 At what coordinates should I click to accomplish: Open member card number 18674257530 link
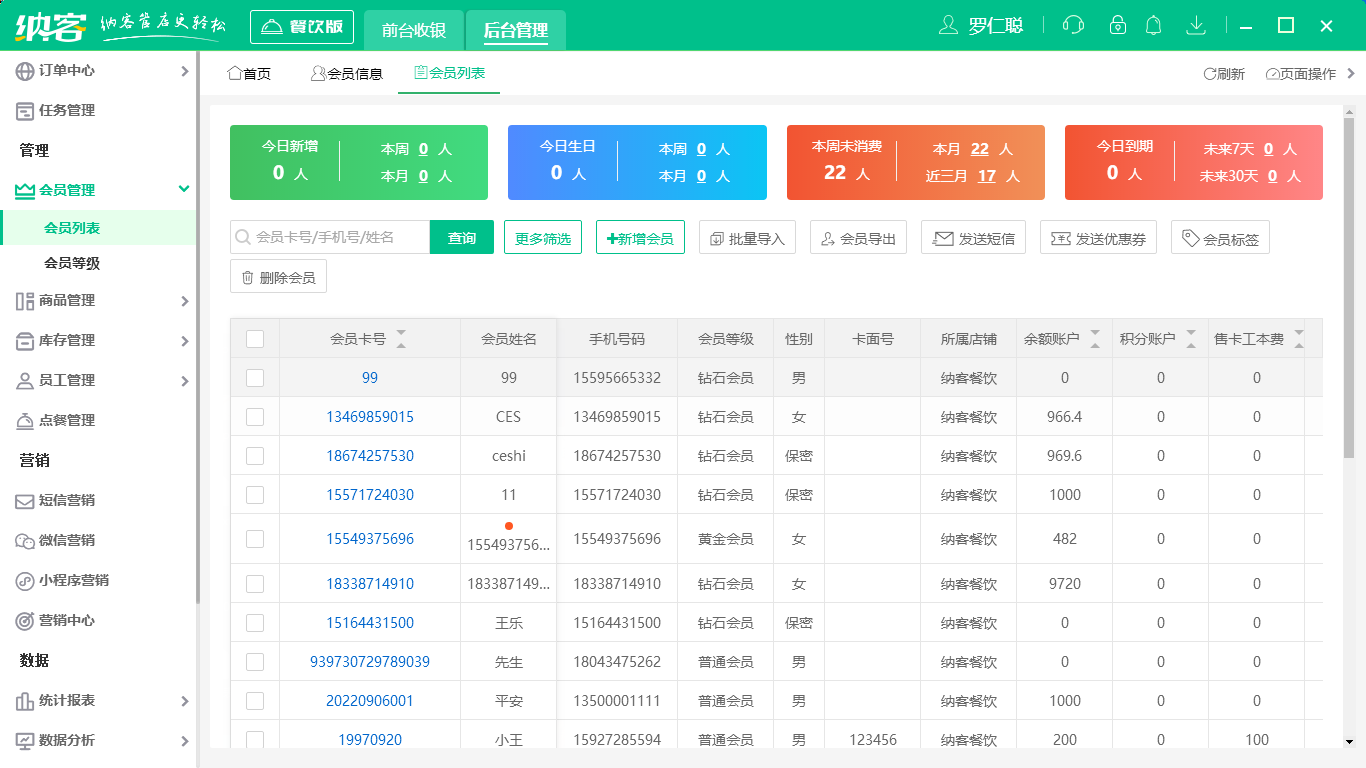click(370, 456)
